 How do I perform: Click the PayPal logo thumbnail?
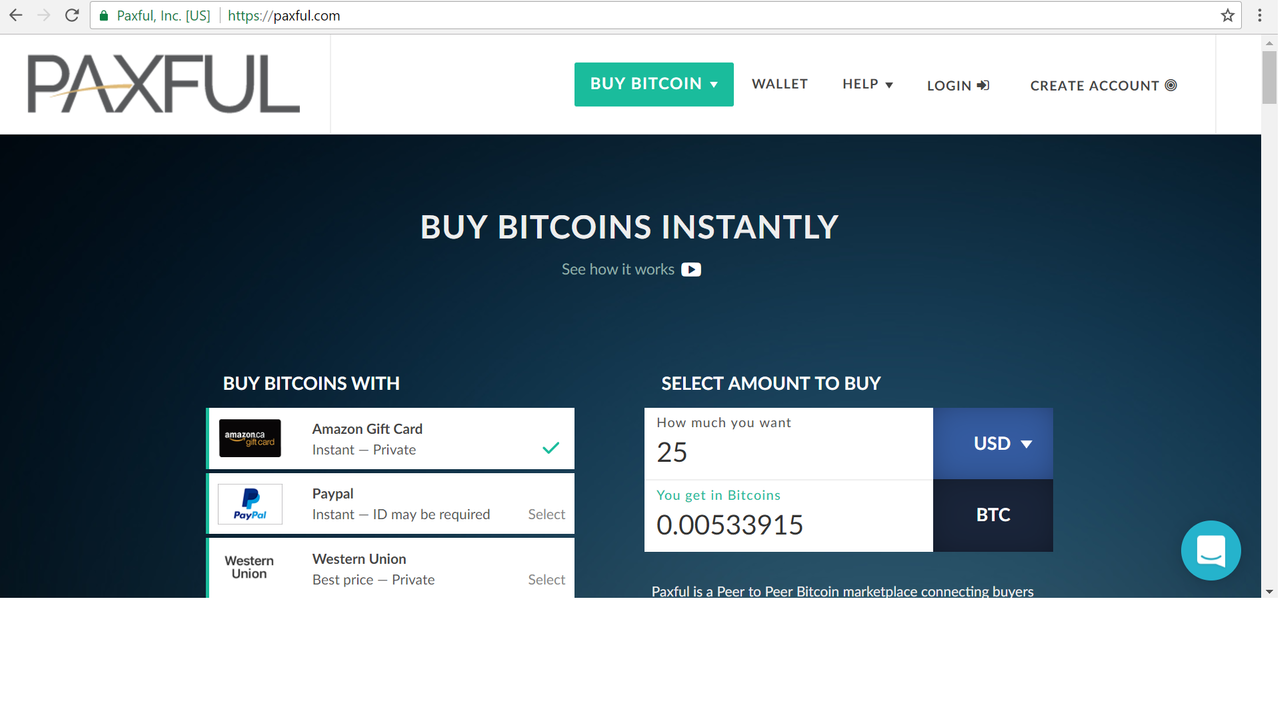coord(250,504)
